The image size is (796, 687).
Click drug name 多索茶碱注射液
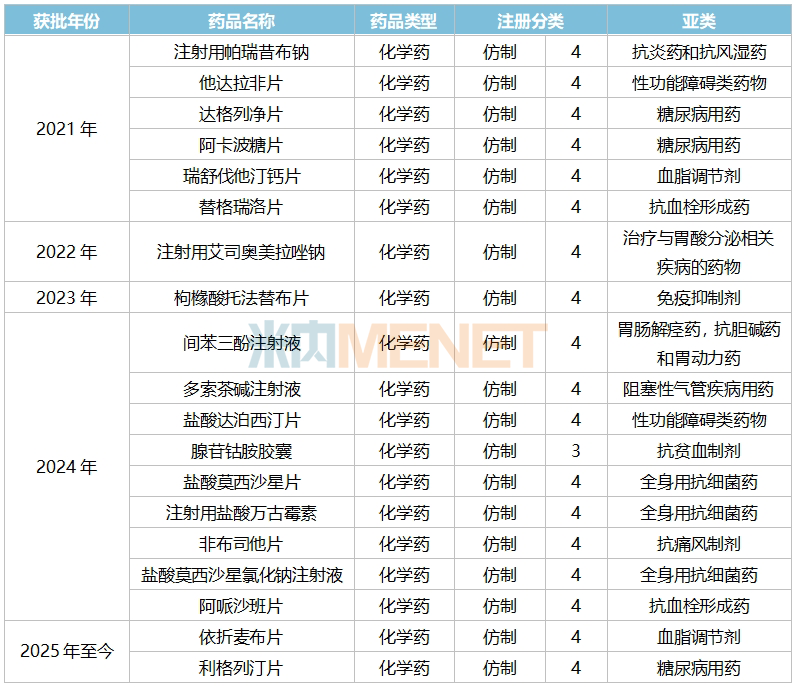pos(242,389)
